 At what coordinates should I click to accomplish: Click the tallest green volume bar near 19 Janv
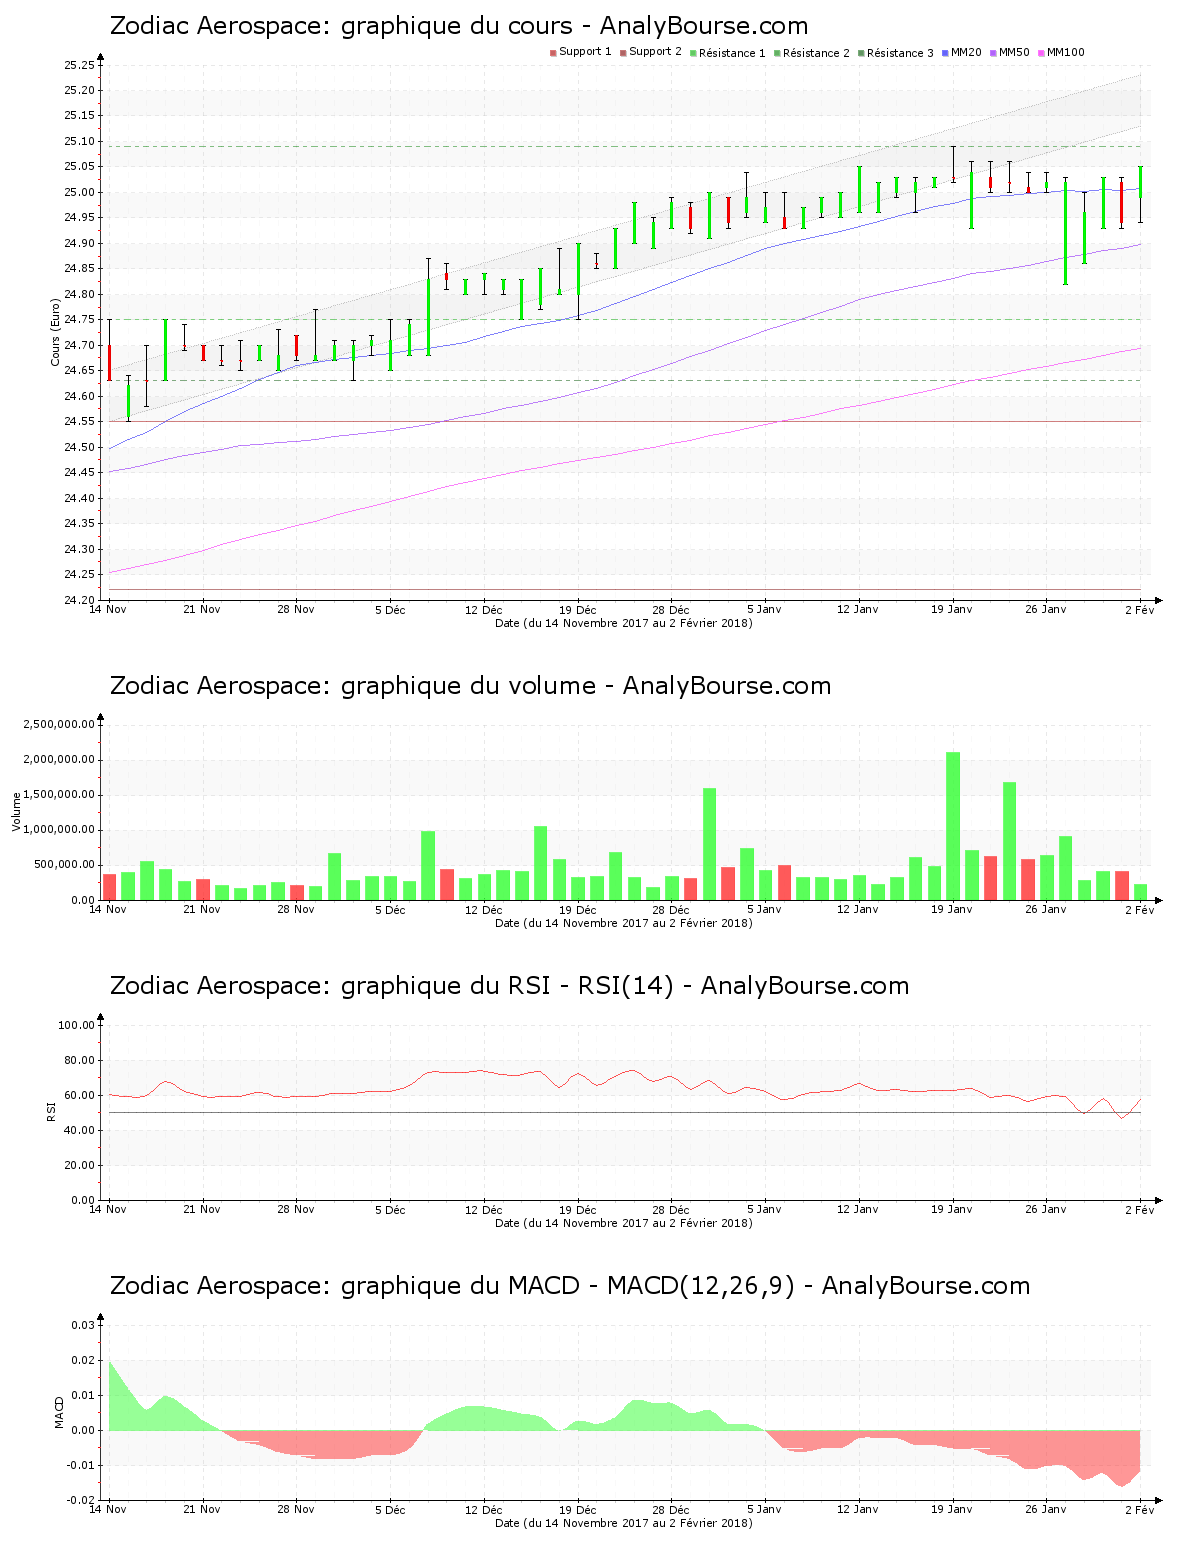pos(953,826)
